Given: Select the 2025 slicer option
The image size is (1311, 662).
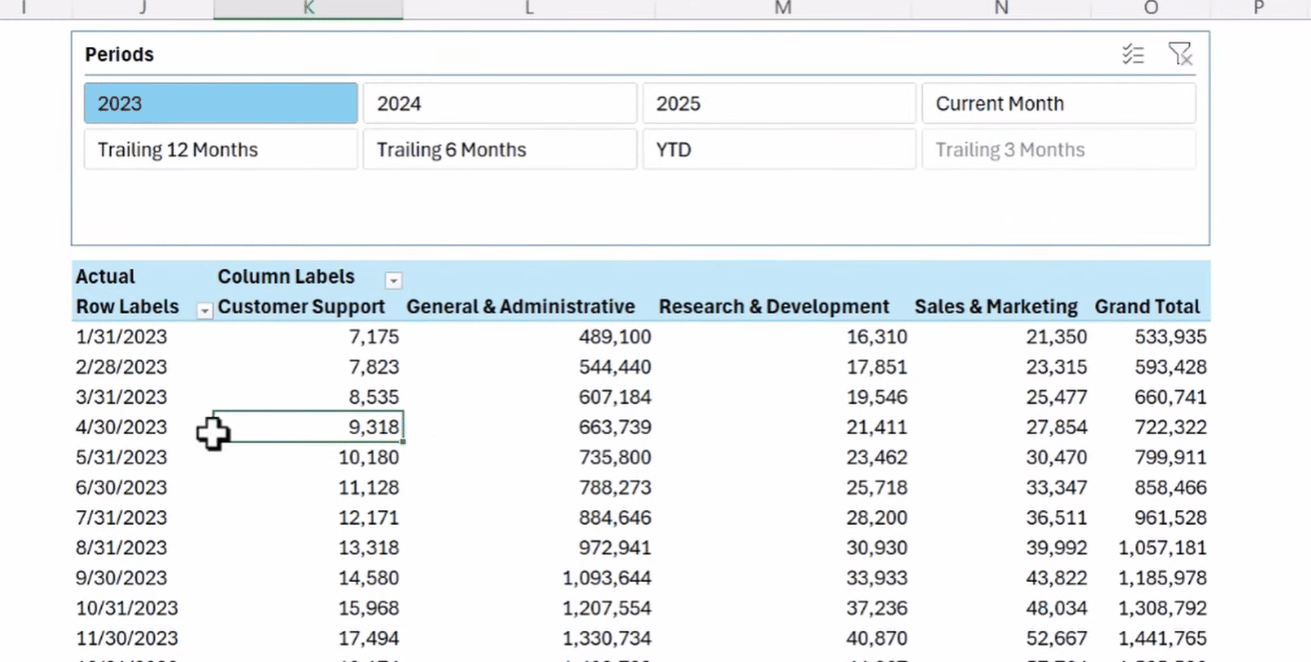Looking at the screenshot, I should coord(779,103).
